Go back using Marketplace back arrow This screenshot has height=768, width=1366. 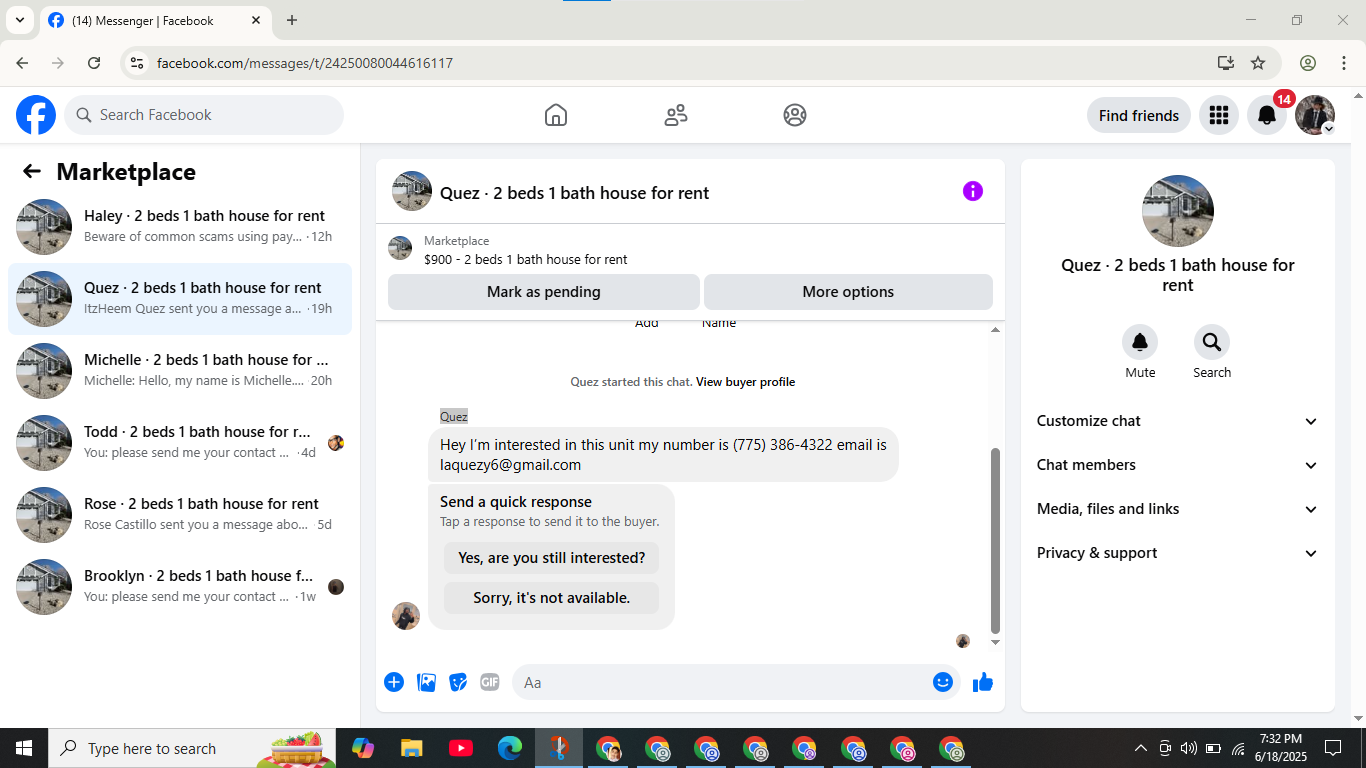tap(32, 171)
